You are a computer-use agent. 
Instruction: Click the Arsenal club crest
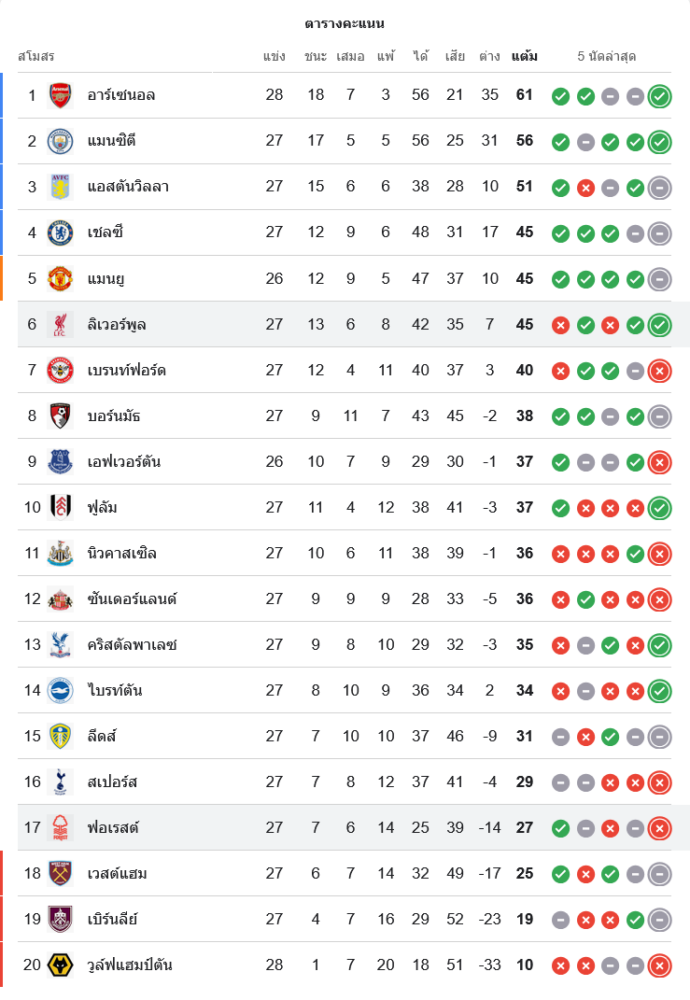(x=61, y=95)
